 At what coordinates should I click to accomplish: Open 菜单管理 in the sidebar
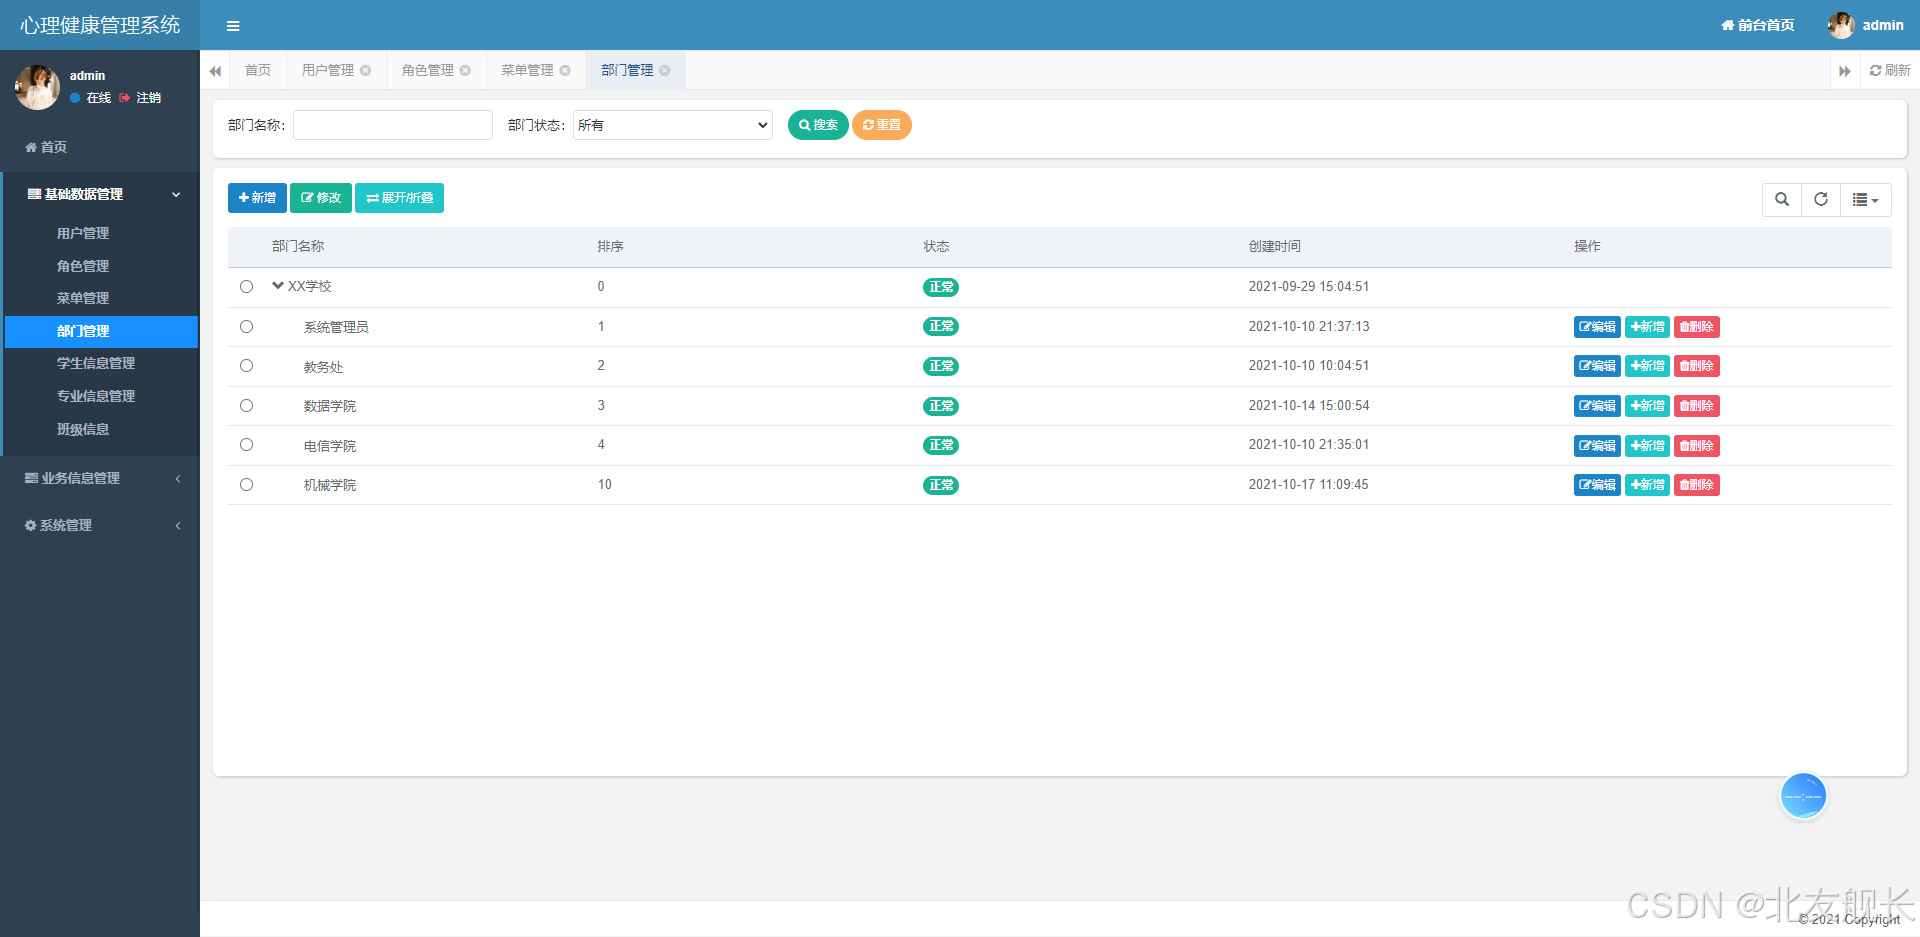pos(83,298)
